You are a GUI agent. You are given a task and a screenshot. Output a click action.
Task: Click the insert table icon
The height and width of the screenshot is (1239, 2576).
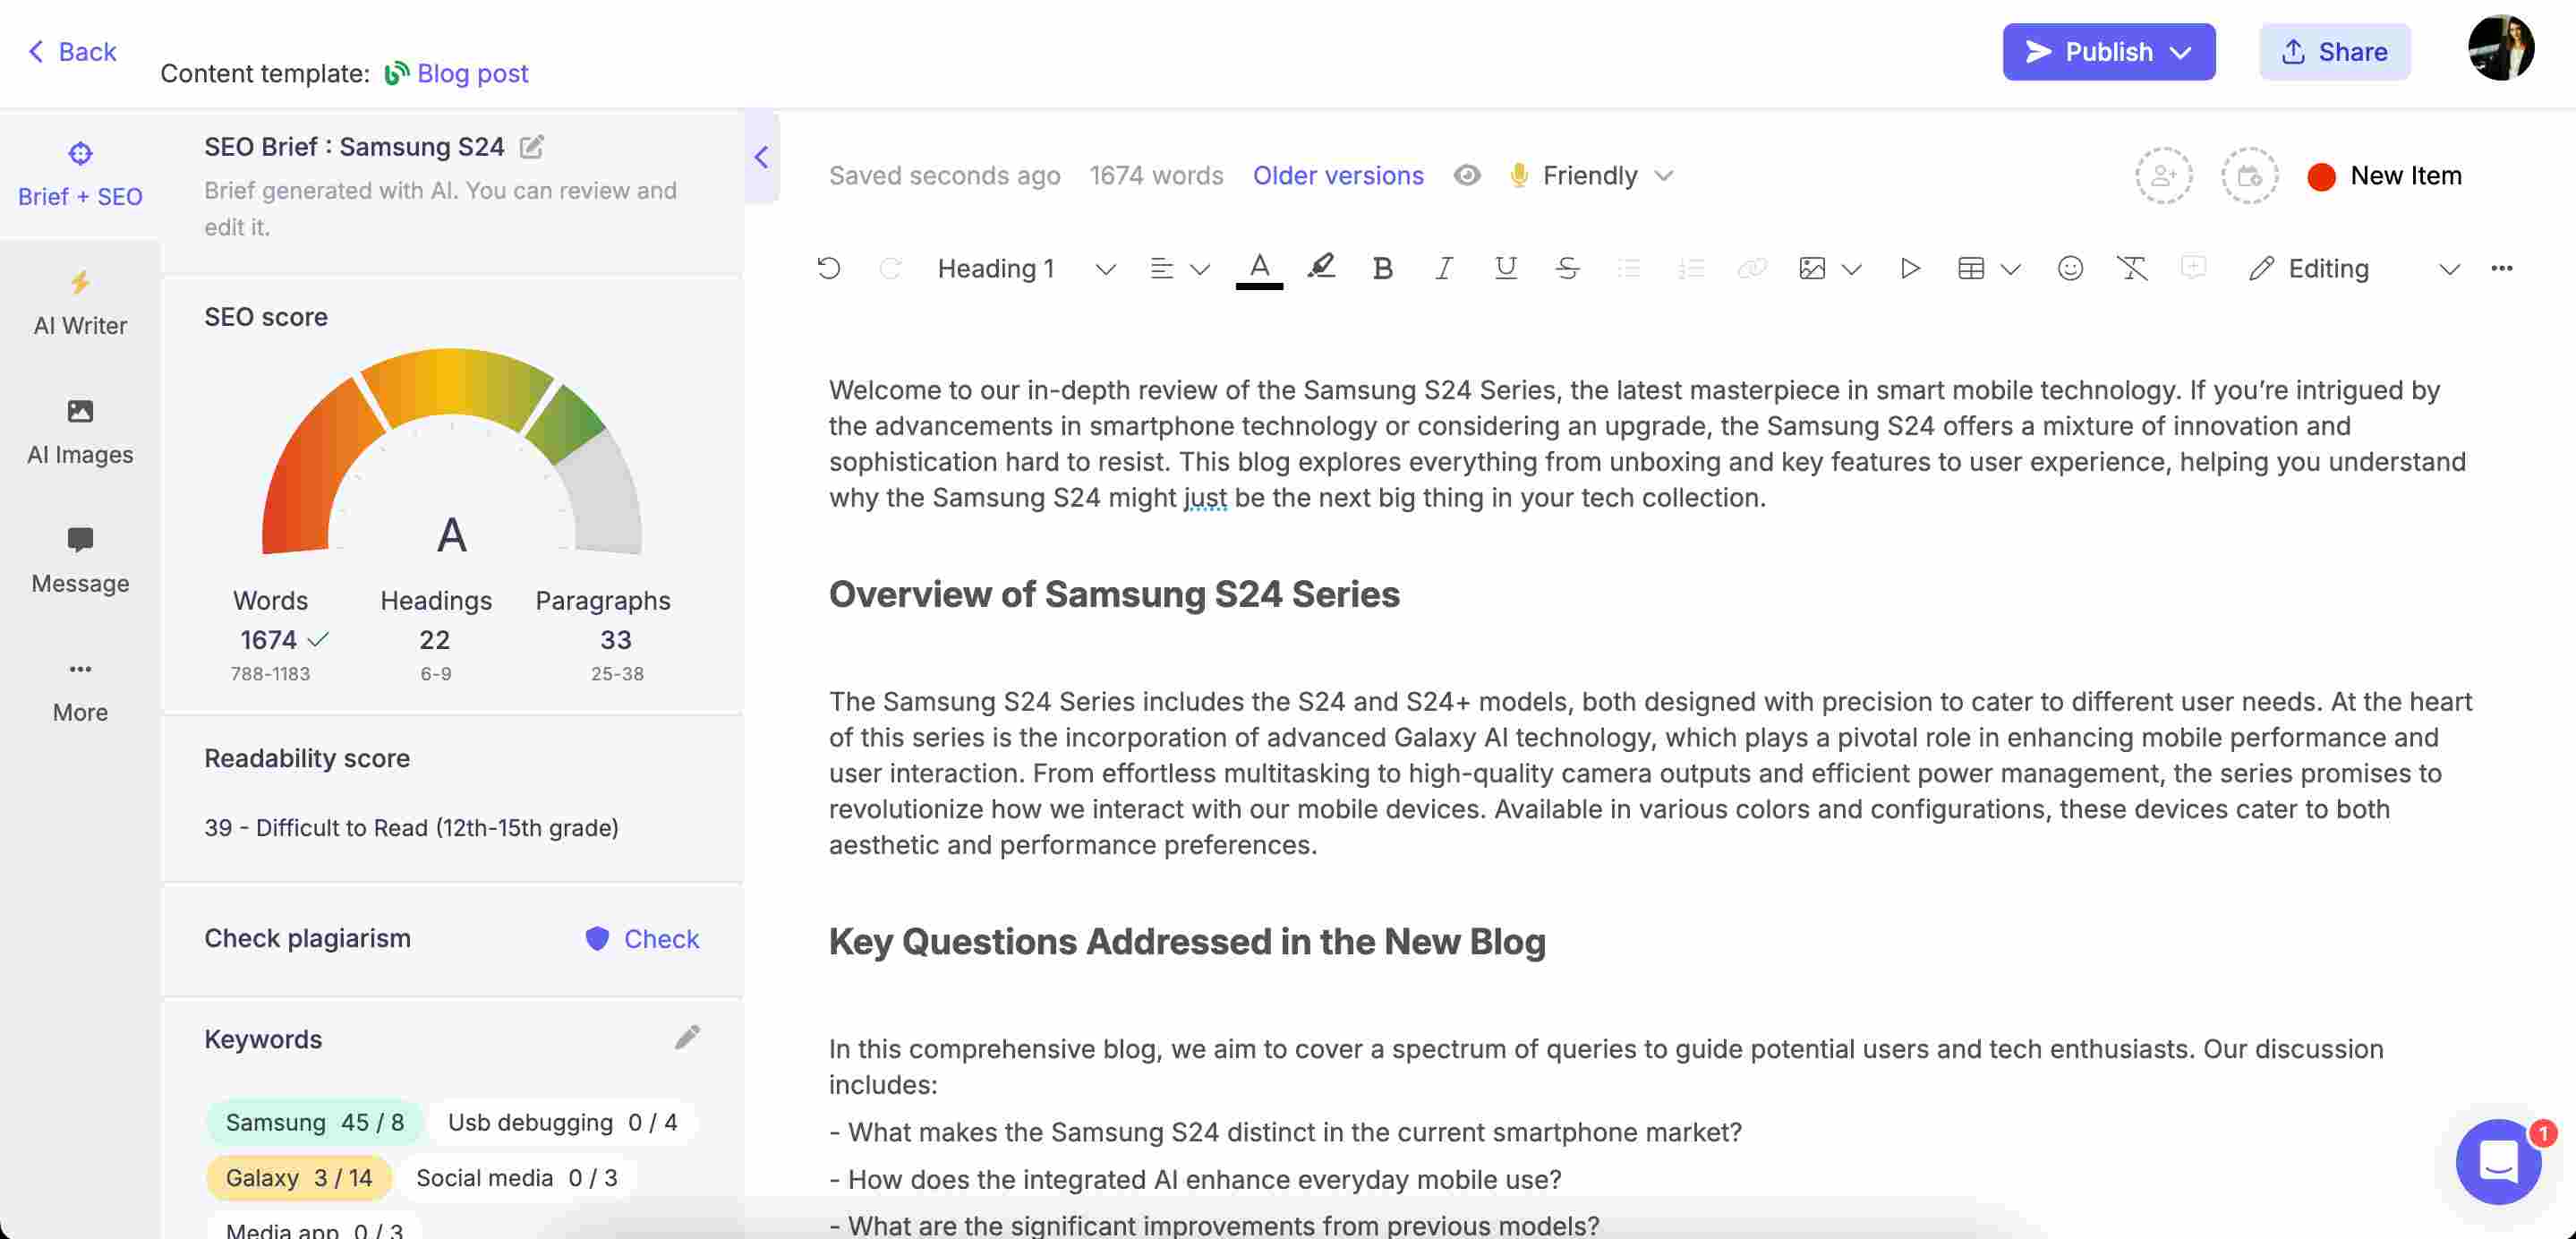click(1970, 268)
